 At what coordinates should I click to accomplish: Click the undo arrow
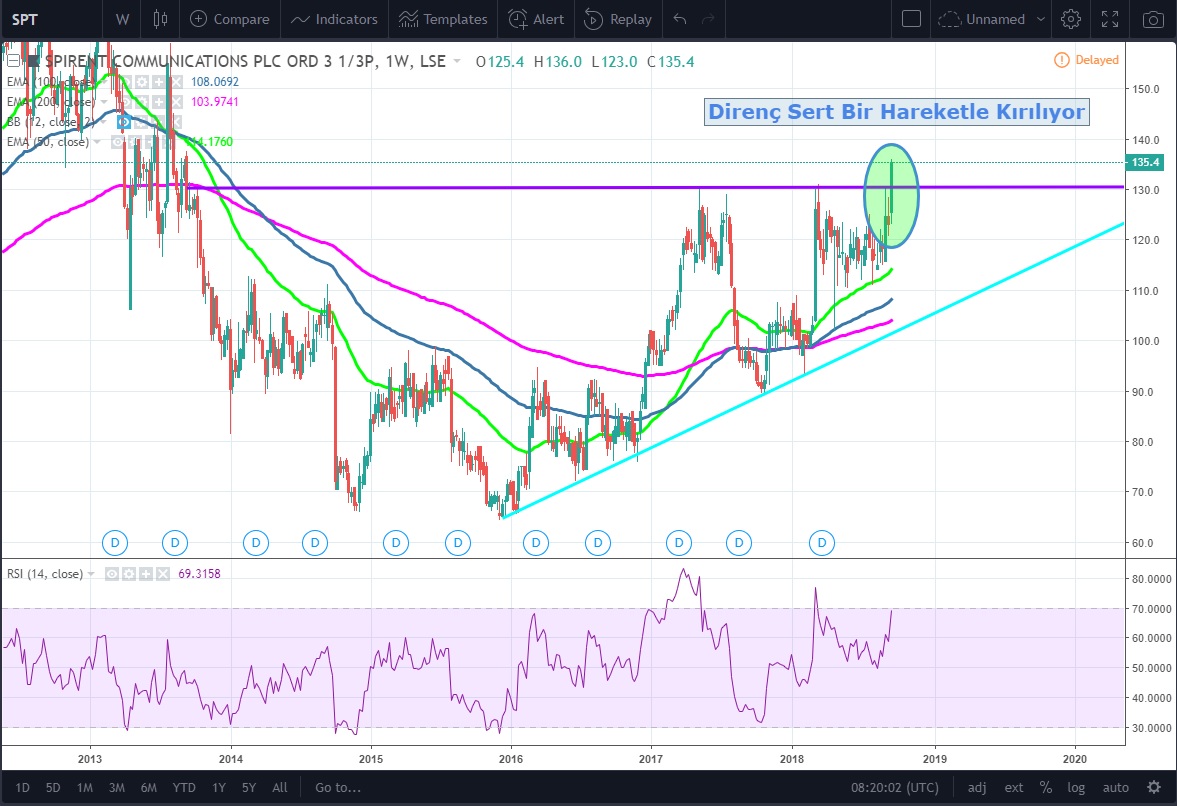pyautogui.click(x=680, y=19)
